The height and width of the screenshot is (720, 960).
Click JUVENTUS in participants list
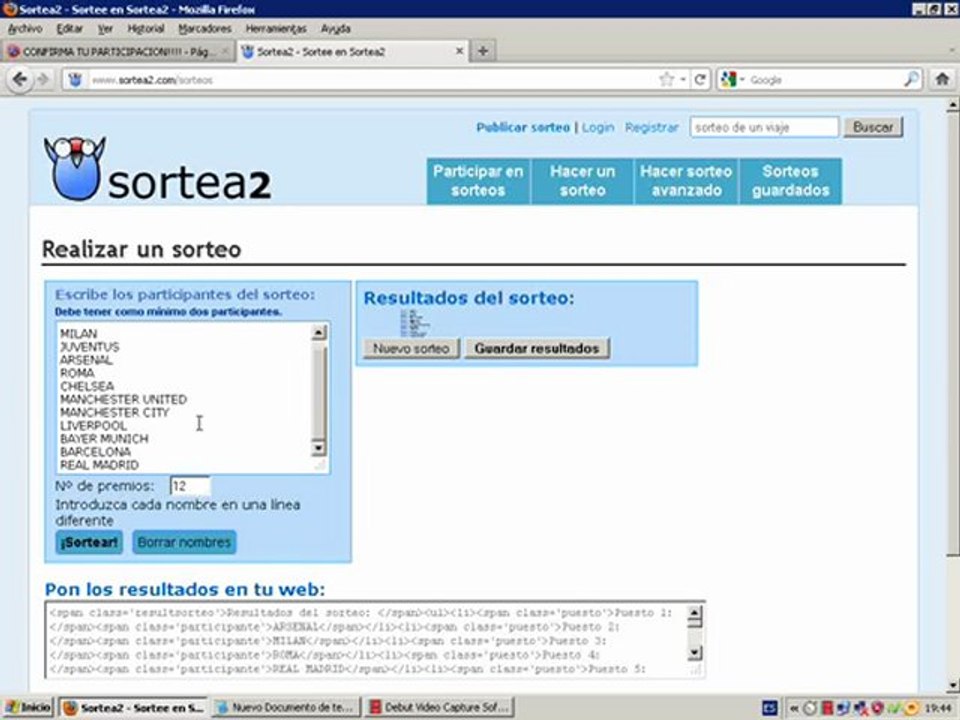coord(89,347)
